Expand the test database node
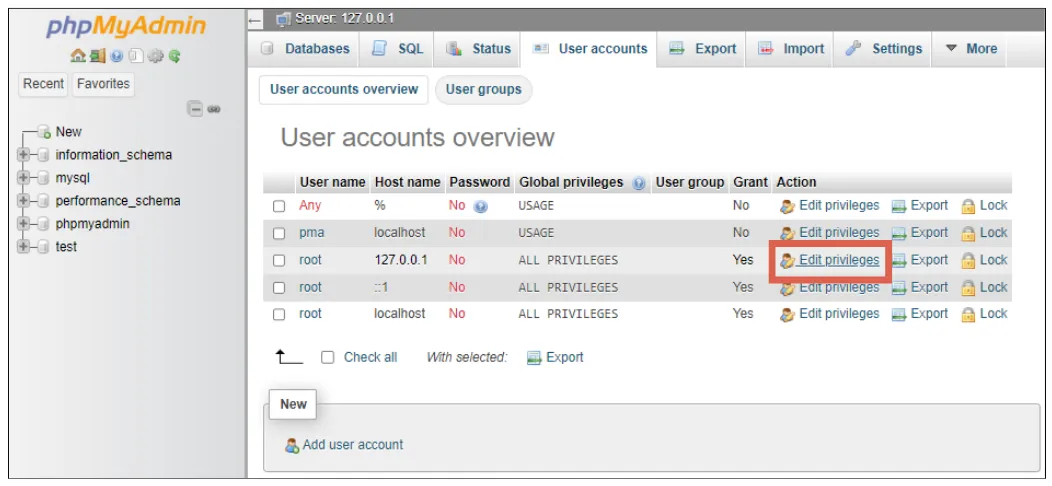The height and width of the screenshot is (486, 1052). coord(24,246)
